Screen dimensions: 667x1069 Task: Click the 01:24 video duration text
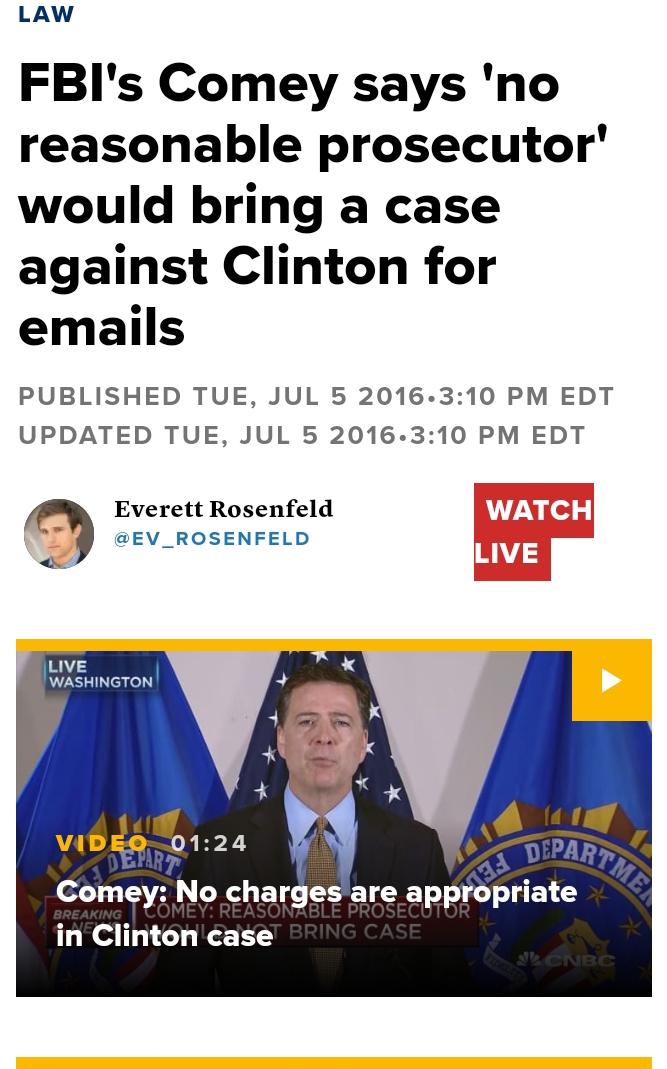tap(209, 843)
